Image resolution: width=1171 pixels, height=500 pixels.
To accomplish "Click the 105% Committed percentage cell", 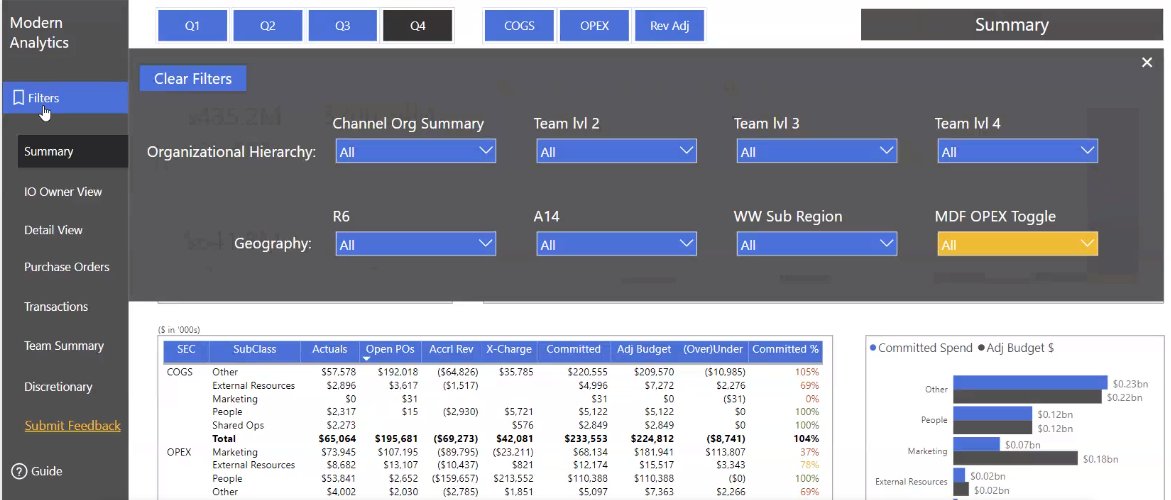I will (807, 372).
